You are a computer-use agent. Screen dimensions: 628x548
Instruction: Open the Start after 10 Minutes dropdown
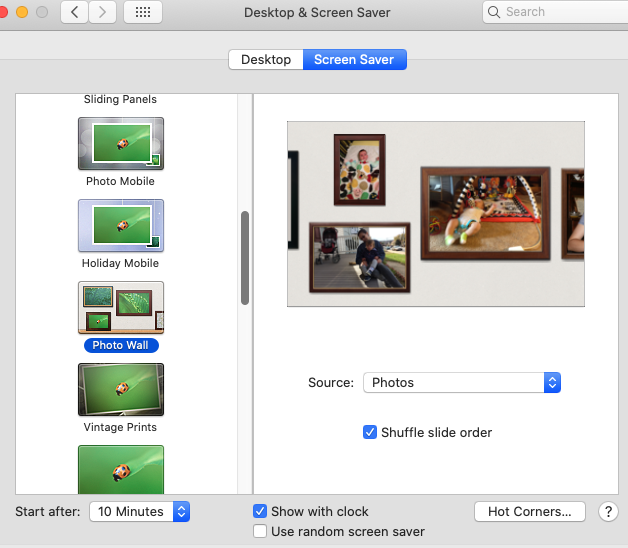click(139, 512)
